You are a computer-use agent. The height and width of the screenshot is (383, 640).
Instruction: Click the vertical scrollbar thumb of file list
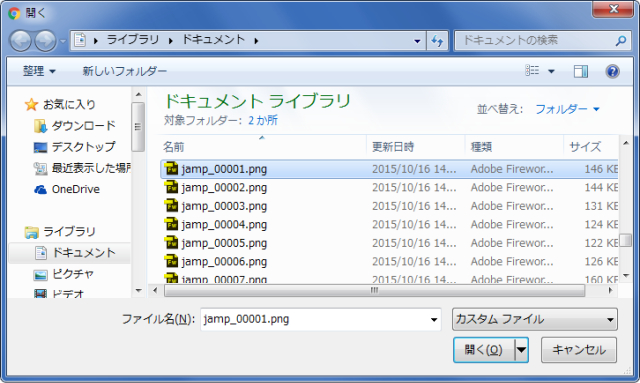[625, 240]
